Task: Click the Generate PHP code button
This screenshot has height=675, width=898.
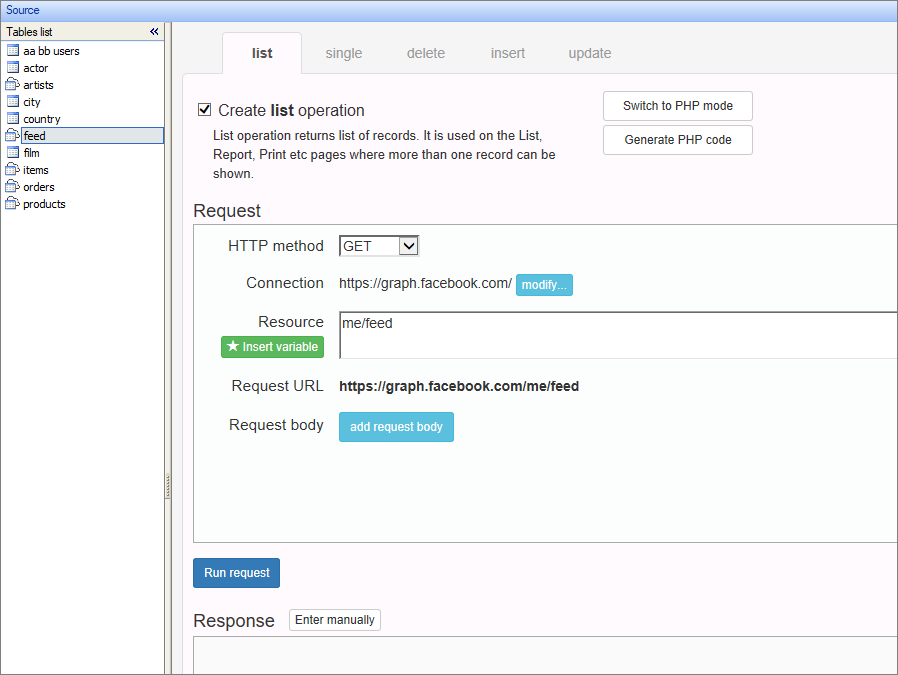Action: point(677,140)
